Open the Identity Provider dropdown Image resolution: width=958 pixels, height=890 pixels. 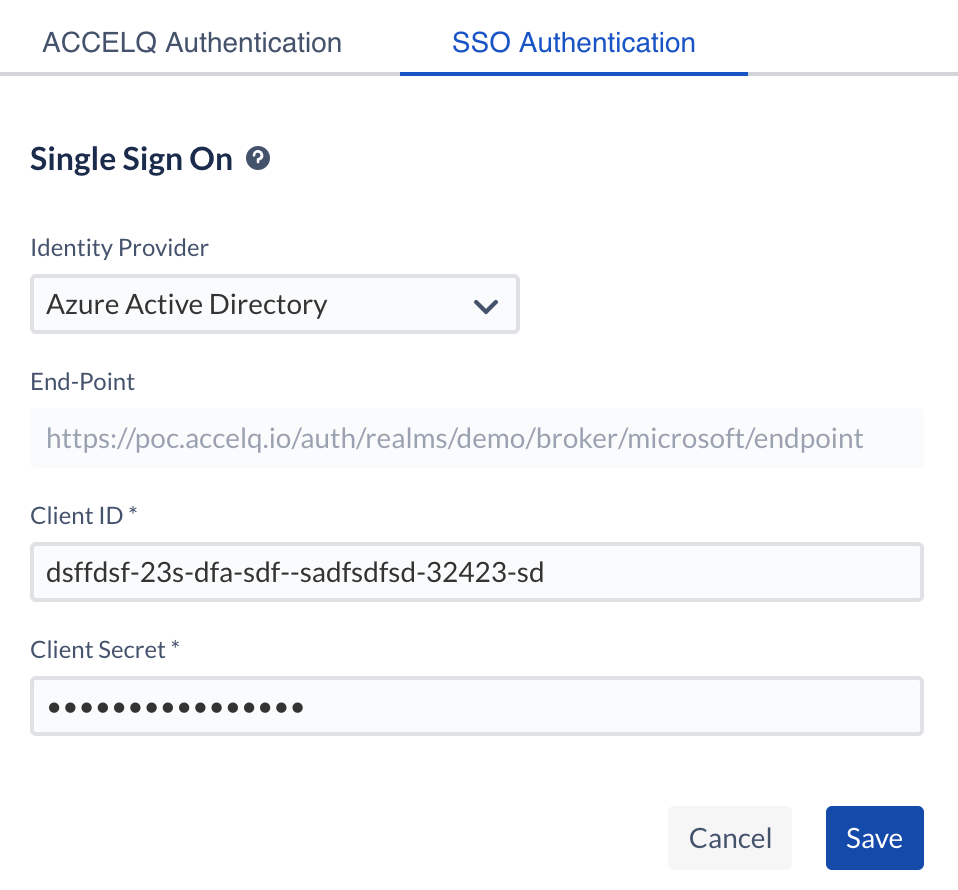click(274, 305)
